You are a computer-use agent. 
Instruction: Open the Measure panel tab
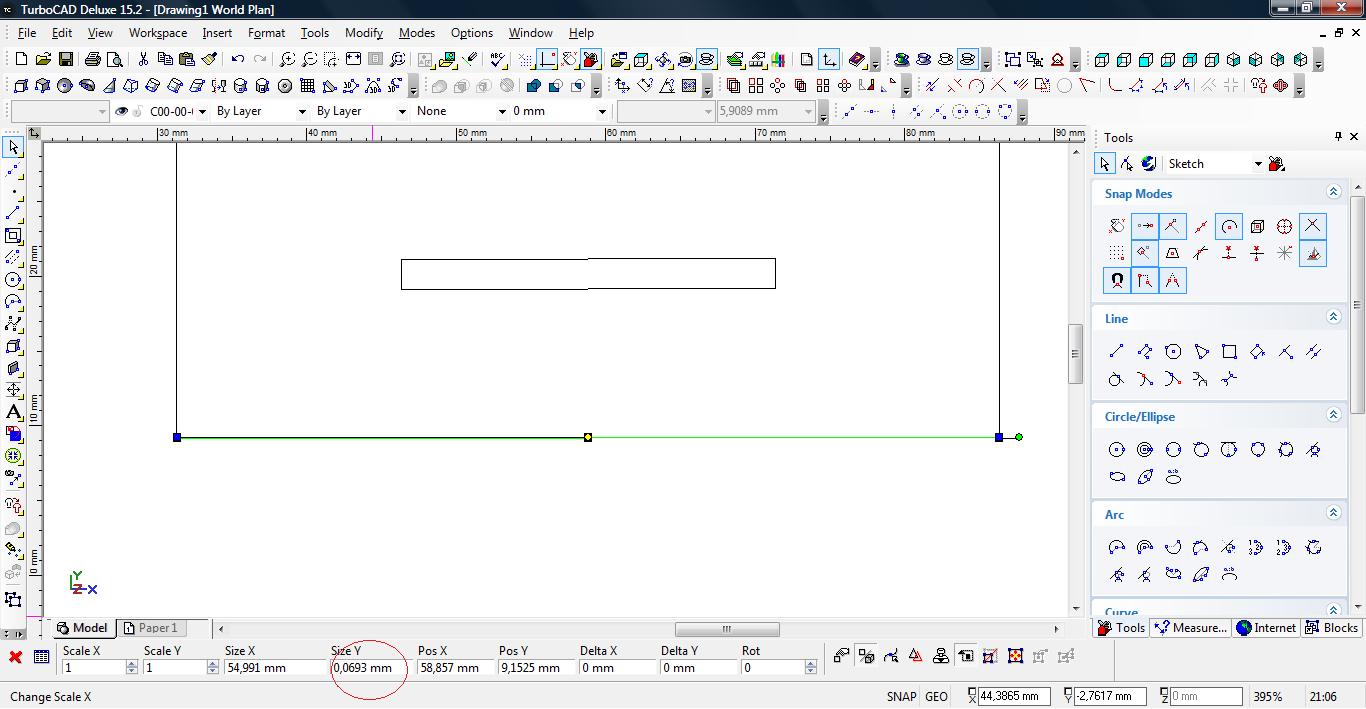tap(1190, 628)
